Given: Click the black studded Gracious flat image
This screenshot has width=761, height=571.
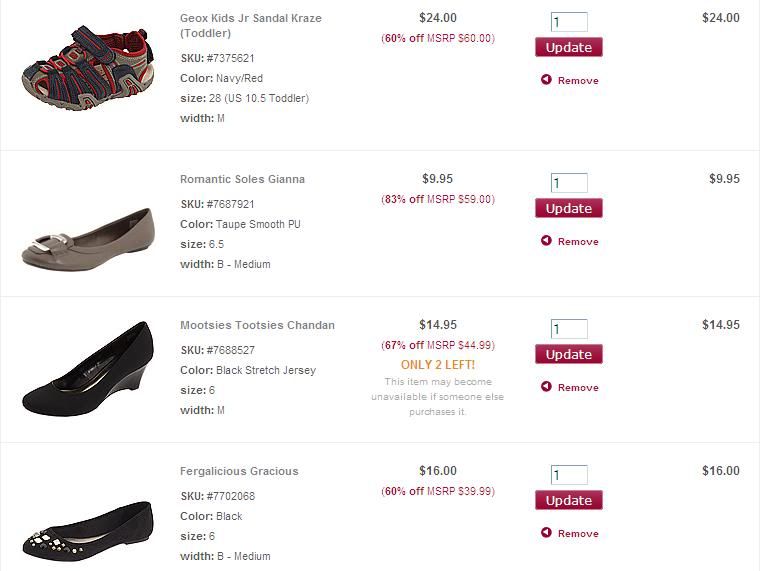Looking at the screenshot, I should coord(87,527).
